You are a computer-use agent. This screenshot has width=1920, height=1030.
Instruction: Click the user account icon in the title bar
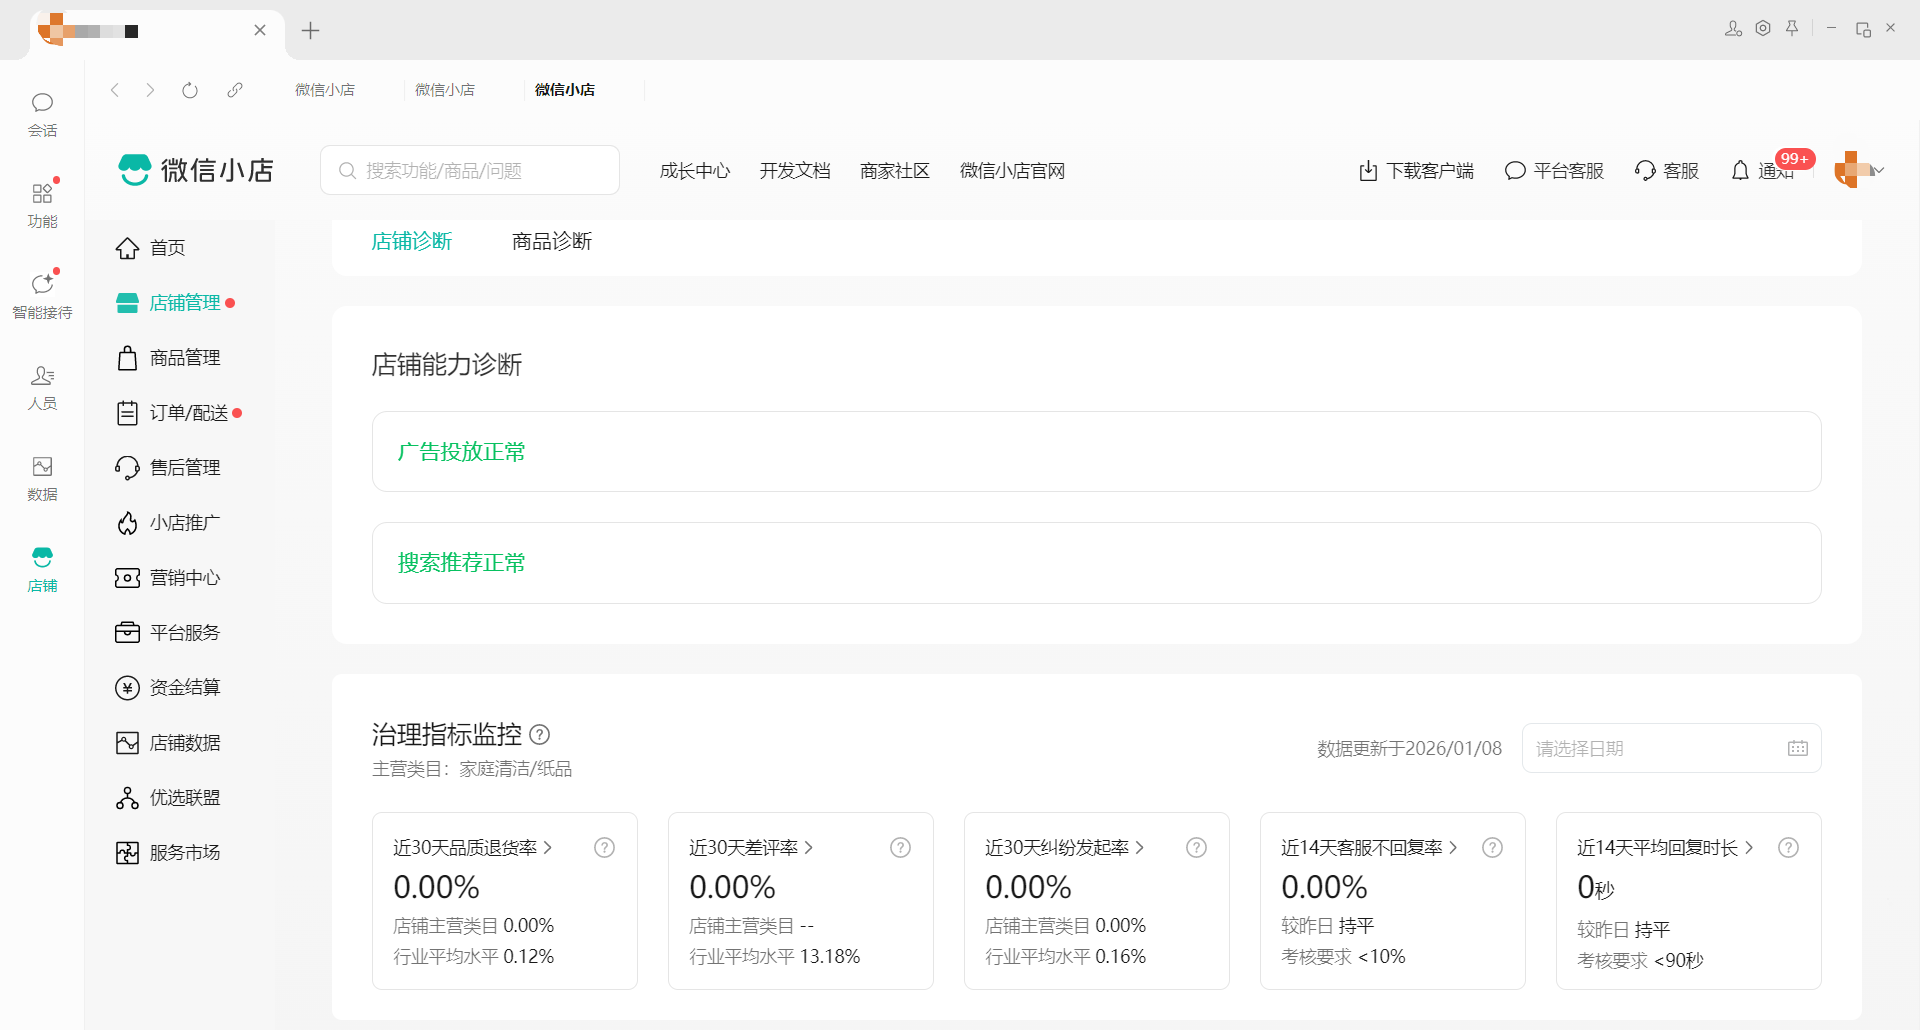tap(1733, 28)
